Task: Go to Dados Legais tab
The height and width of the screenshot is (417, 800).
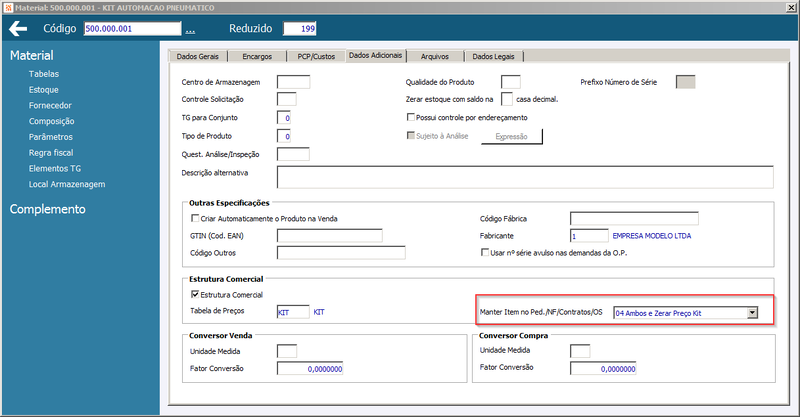Action: pyautogui.click(x=493, y=56)
